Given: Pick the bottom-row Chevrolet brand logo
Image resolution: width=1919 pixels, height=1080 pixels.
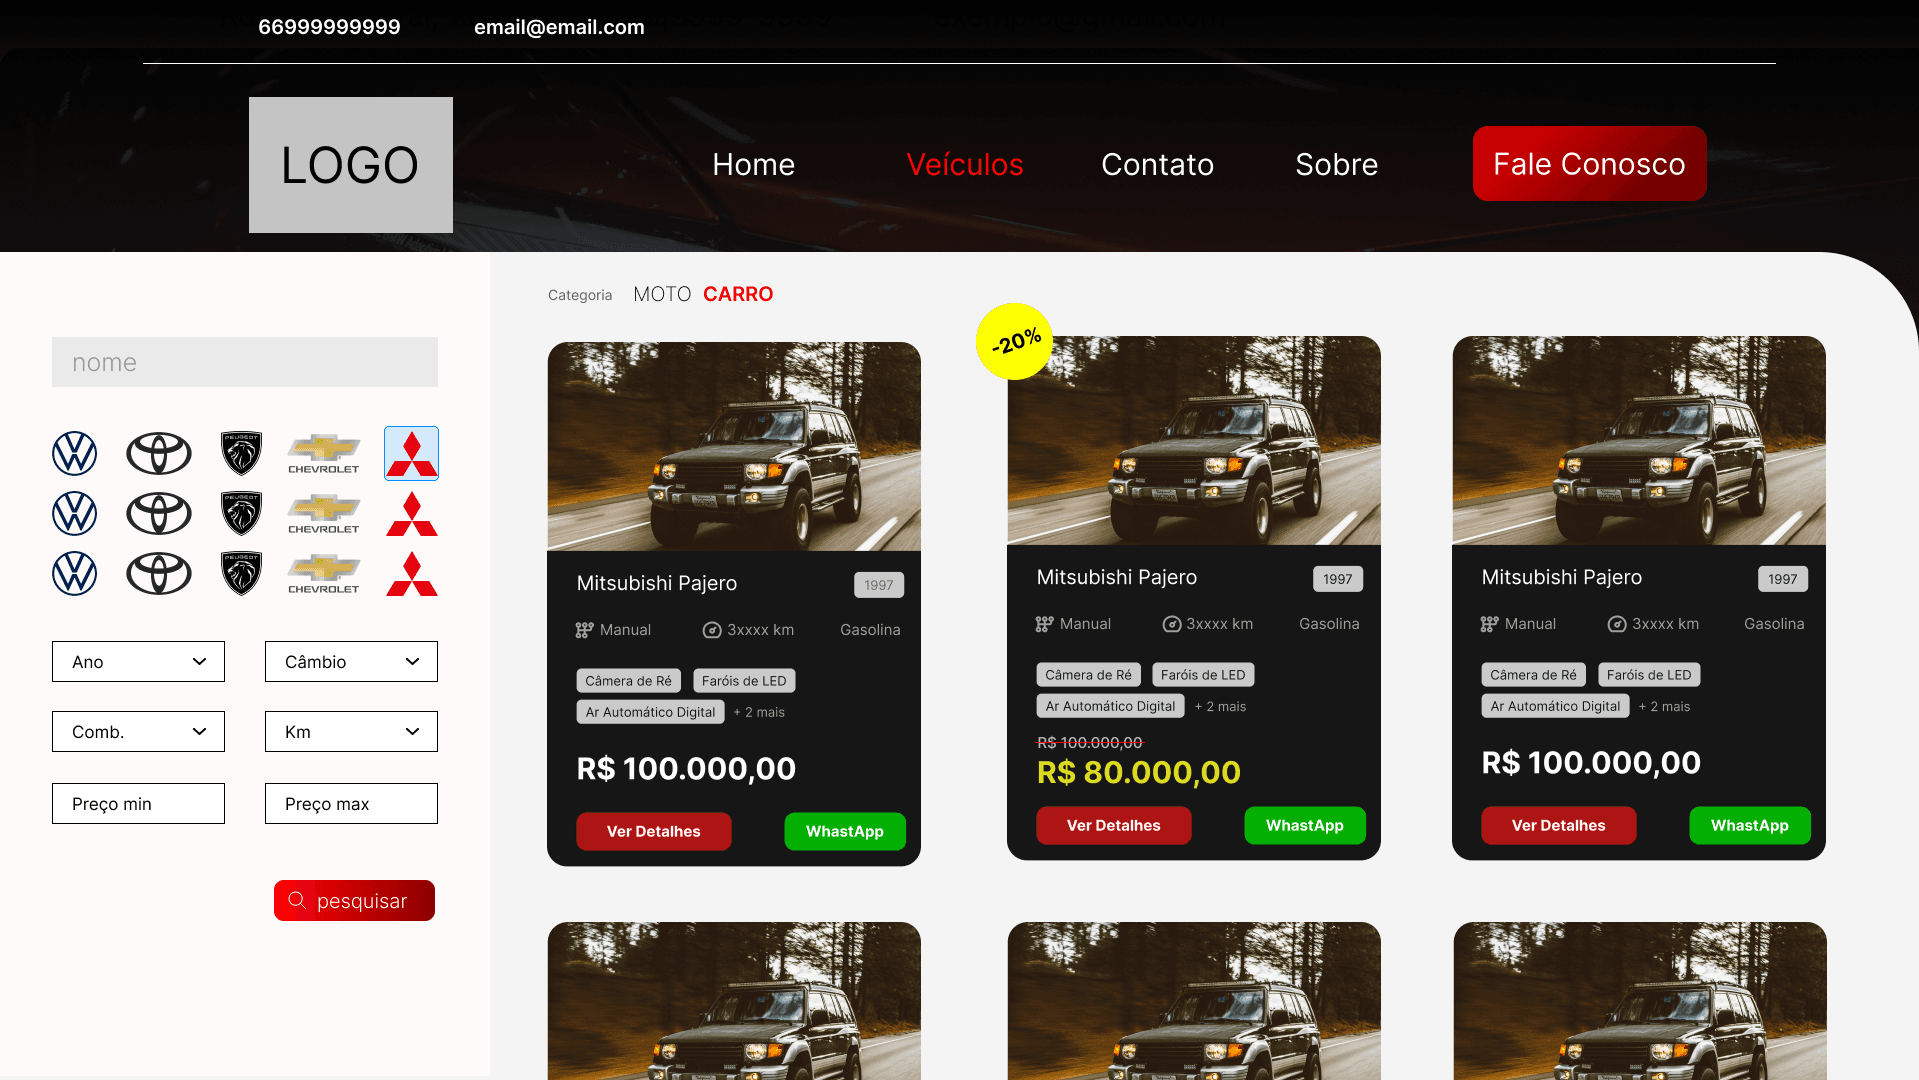Looking at the screenshot, I should click(x=324, y=574).
